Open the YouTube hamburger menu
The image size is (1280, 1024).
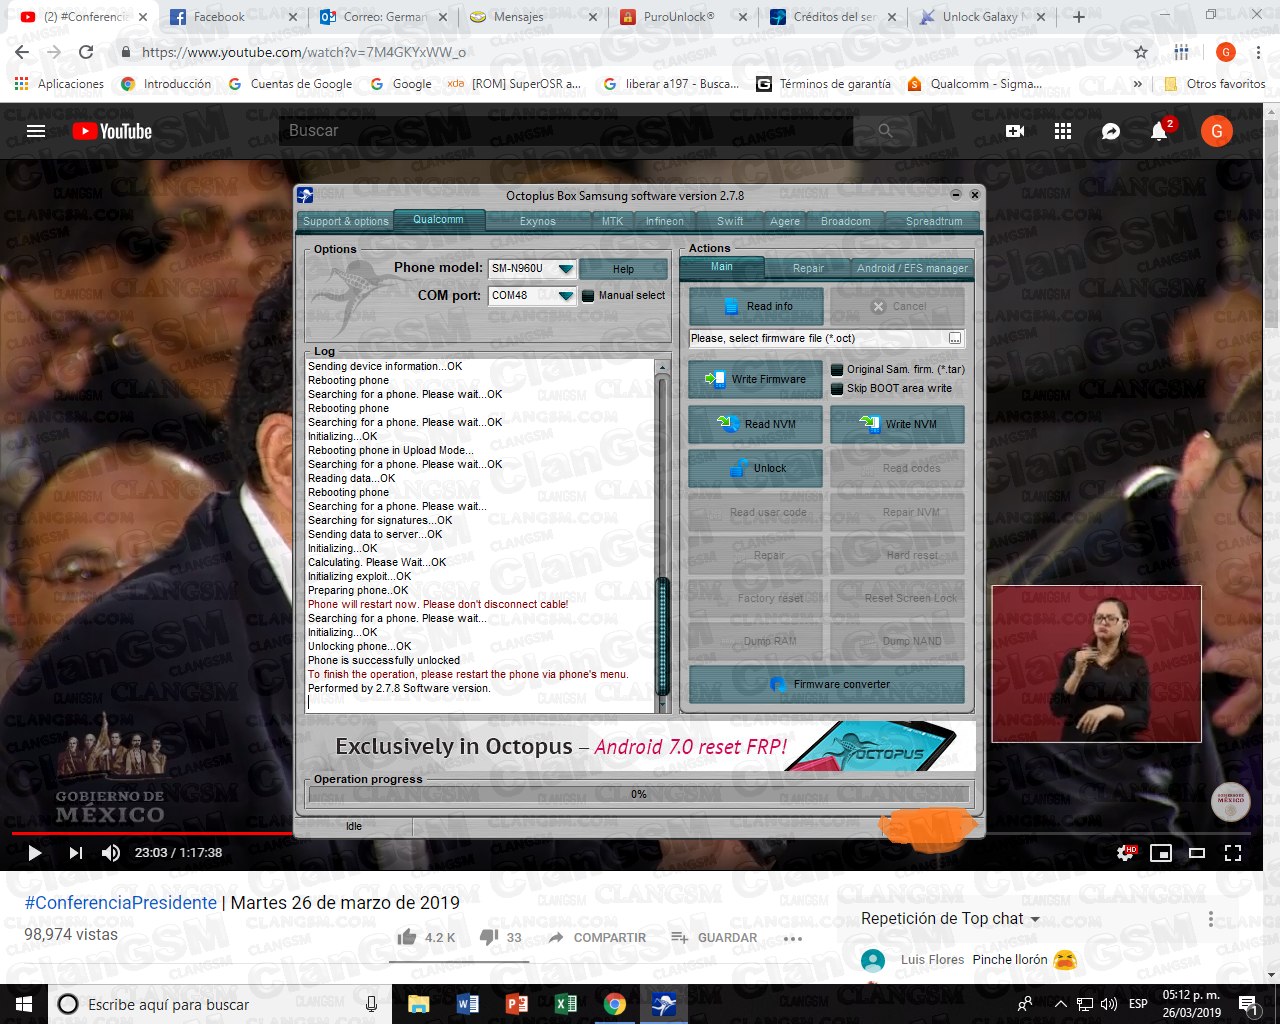pyautogui.click(x=36, y=131)
